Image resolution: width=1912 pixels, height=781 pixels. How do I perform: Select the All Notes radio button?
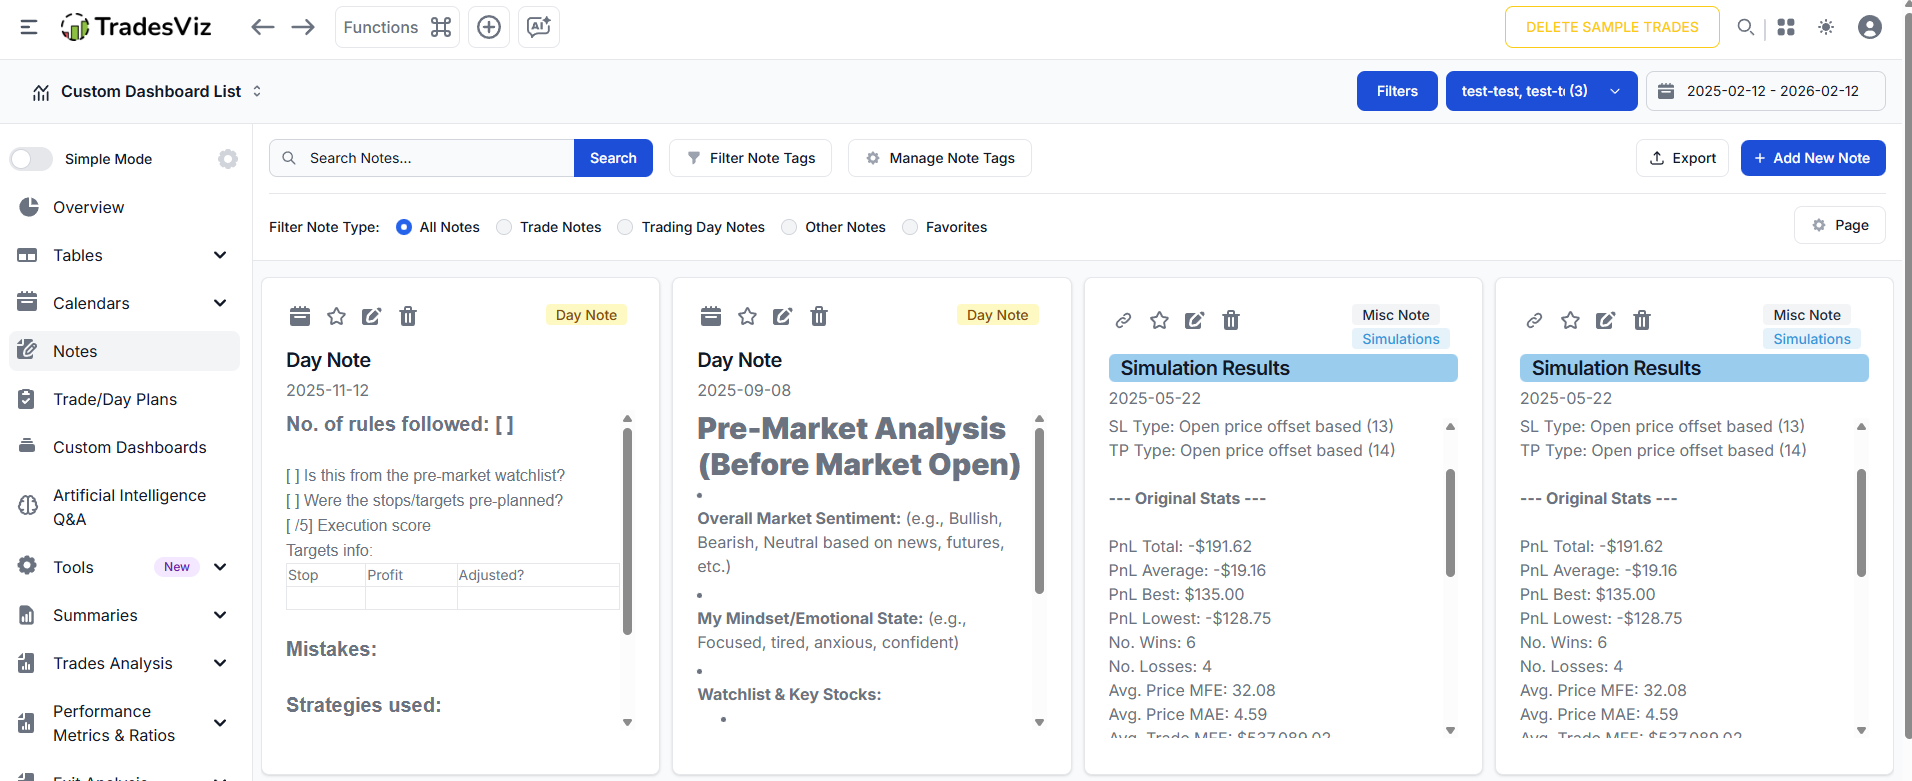click(x=404, y=227)
